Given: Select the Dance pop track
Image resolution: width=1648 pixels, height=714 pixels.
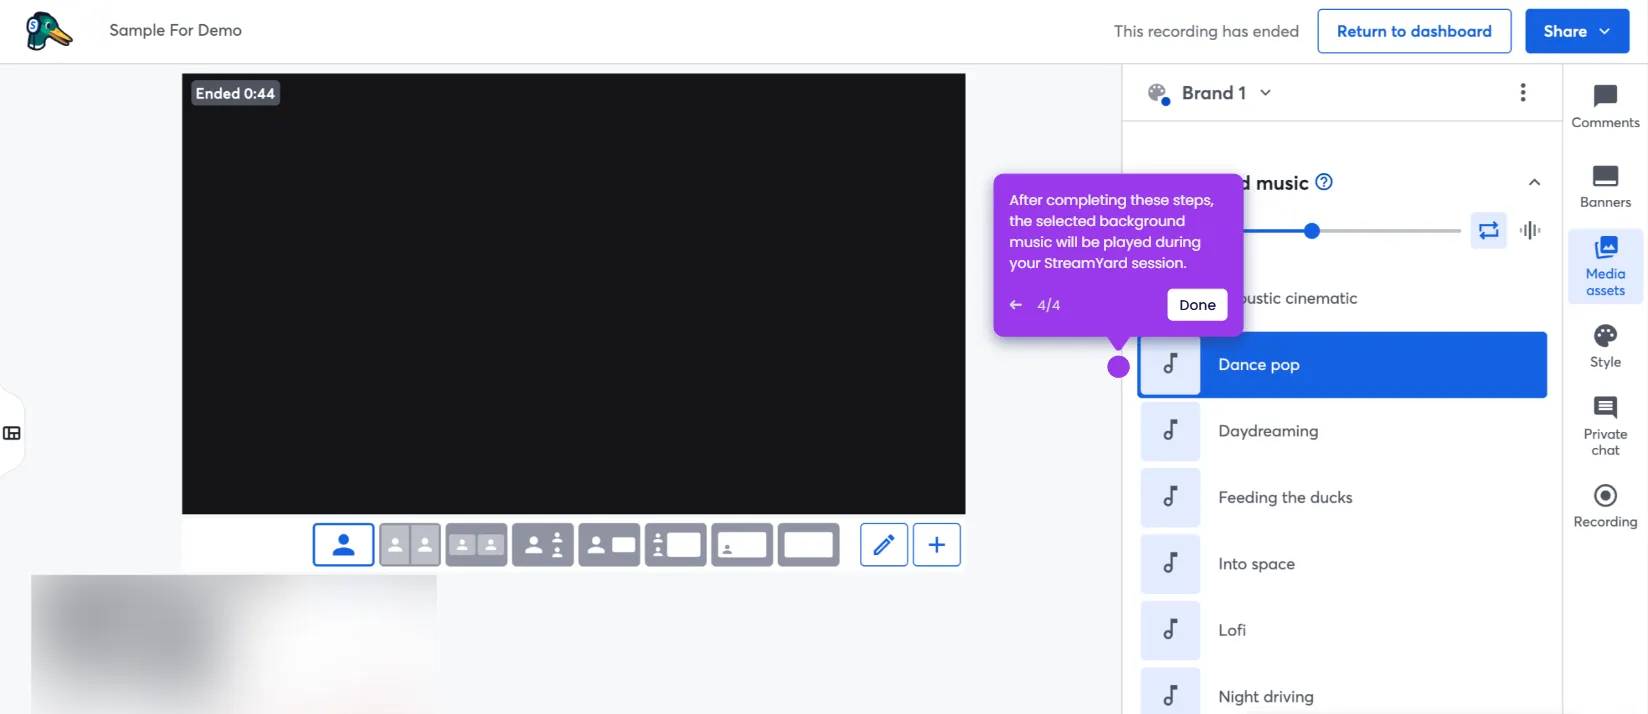Looking at the screenshot, I should [1342, 365].
